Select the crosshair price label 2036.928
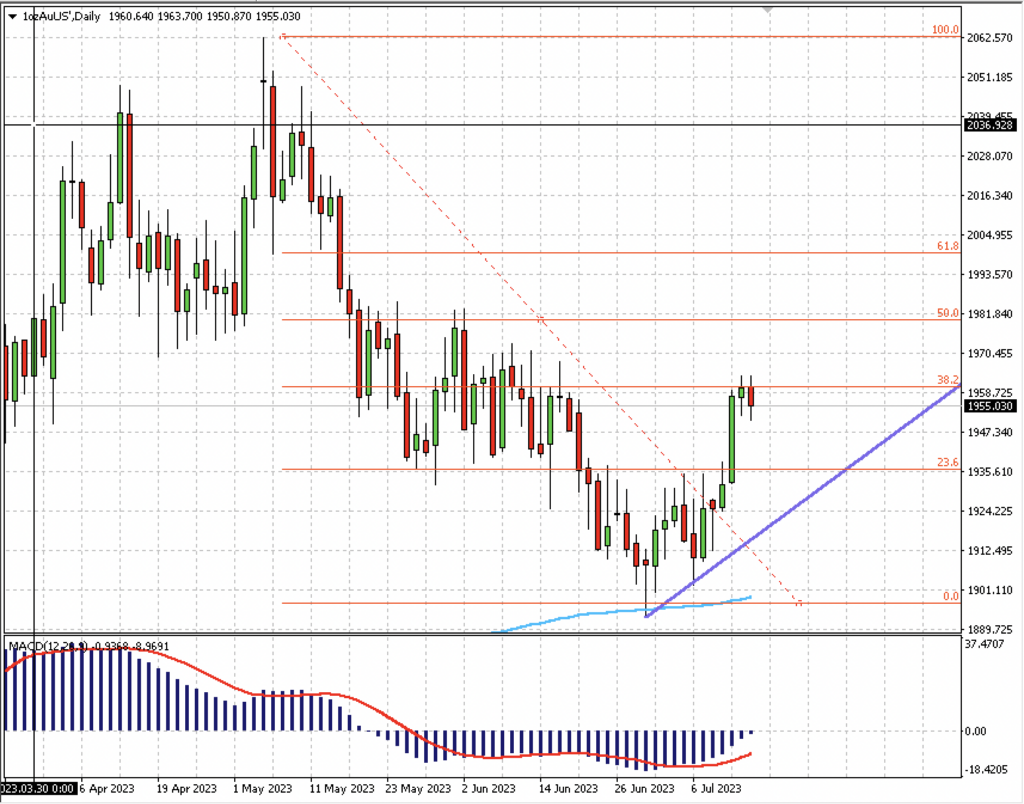 click(989, 125)
